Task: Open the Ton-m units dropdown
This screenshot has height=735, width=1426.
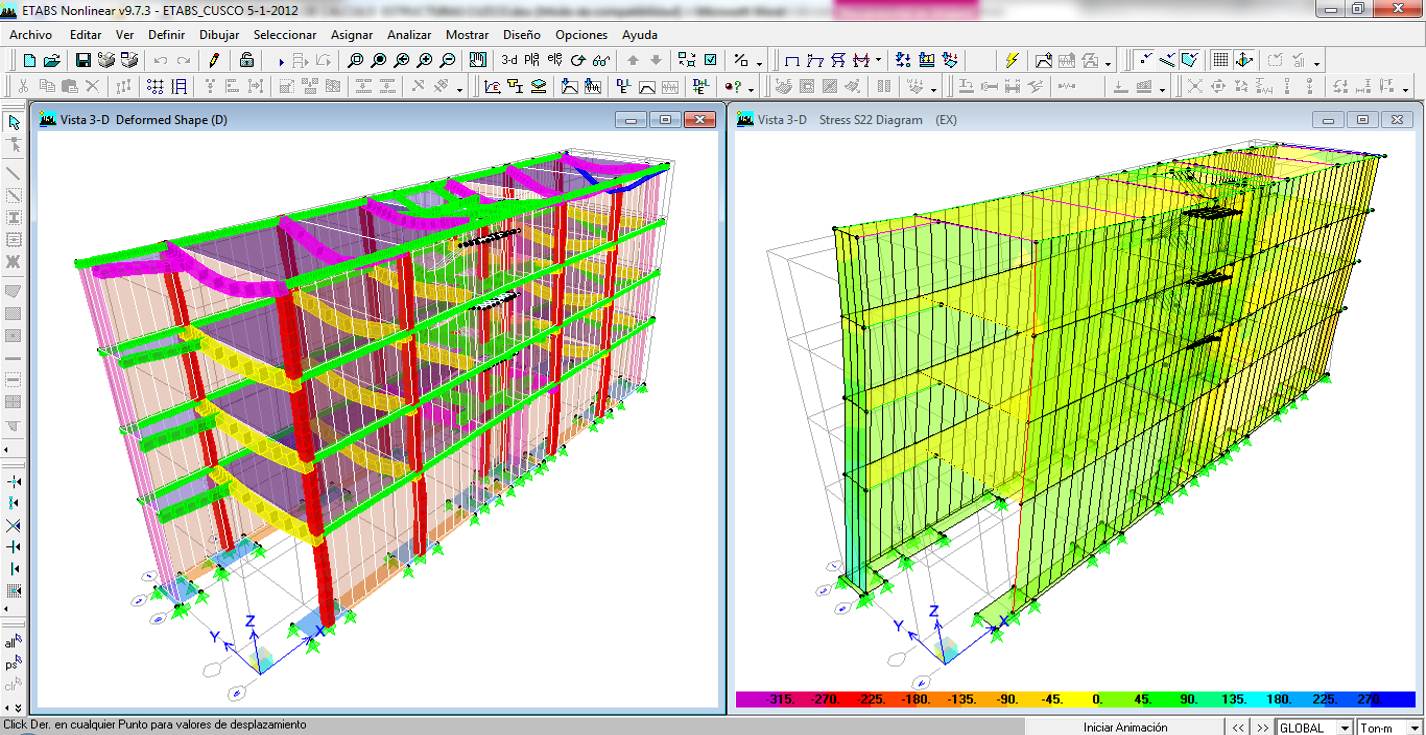Action: (1414, 727)
